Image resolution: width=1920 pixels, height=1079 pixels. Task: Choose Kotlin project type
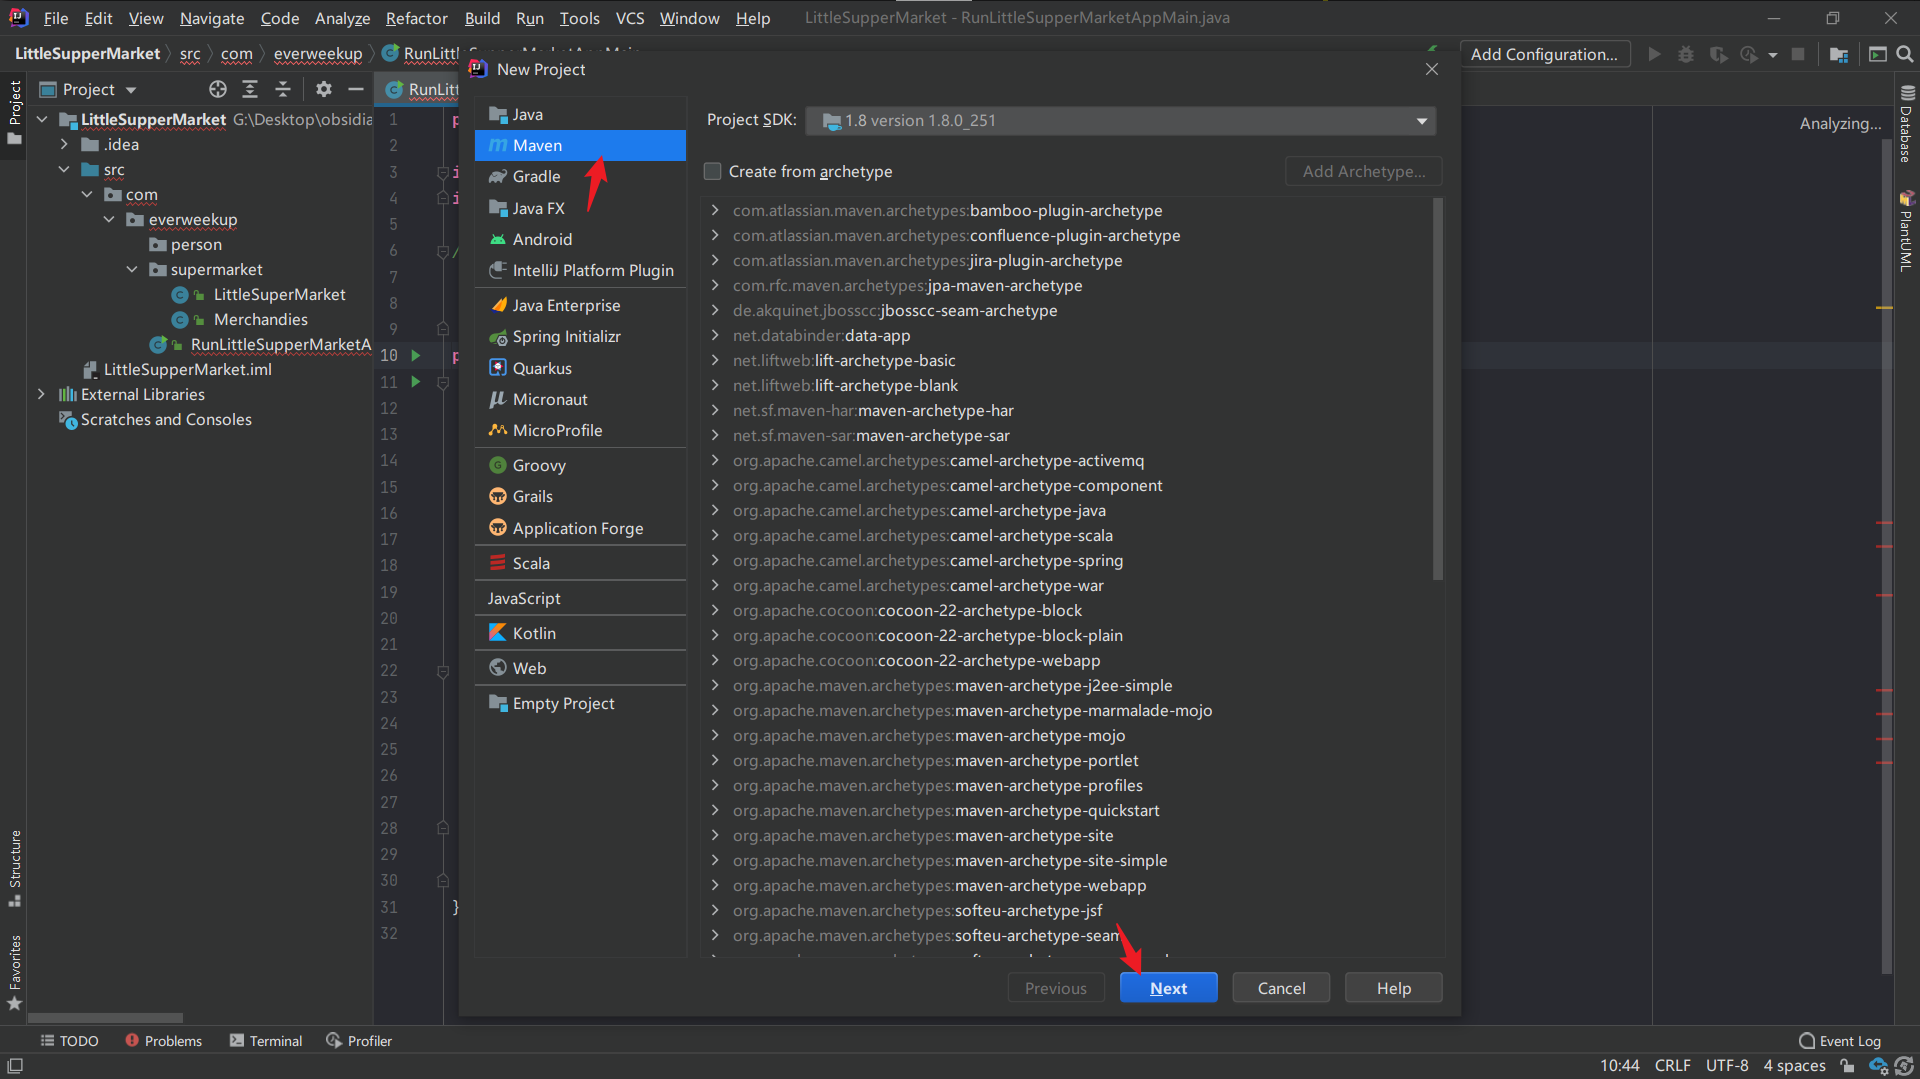(580, 633)
